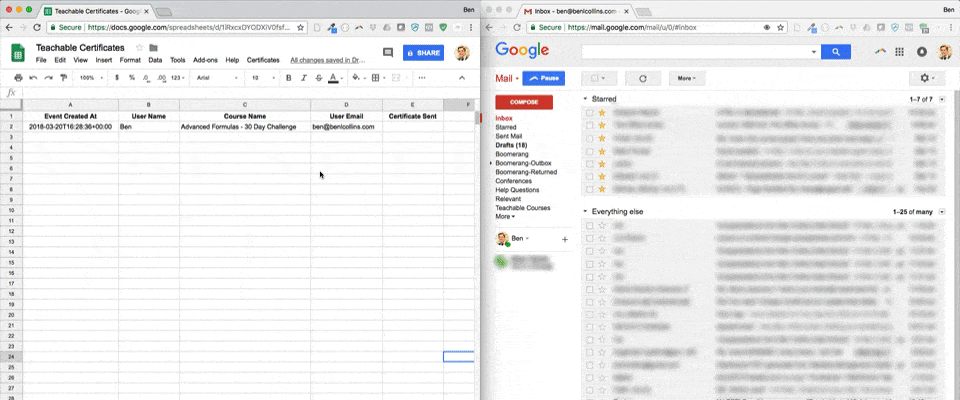The width and height of the screenshot is (960, 400).
Task: Click the red COMPOSE button
Action: click(x=524, y=102)
